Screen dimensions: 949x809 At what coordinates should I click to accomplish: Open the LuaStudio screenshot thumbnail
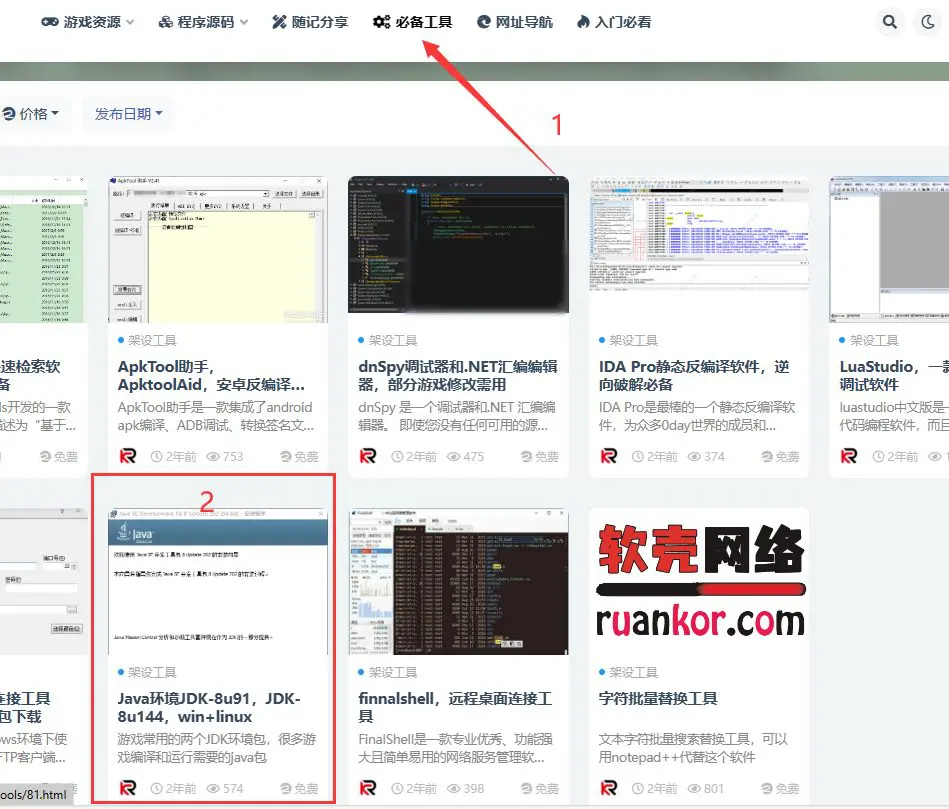coord(889,249)
